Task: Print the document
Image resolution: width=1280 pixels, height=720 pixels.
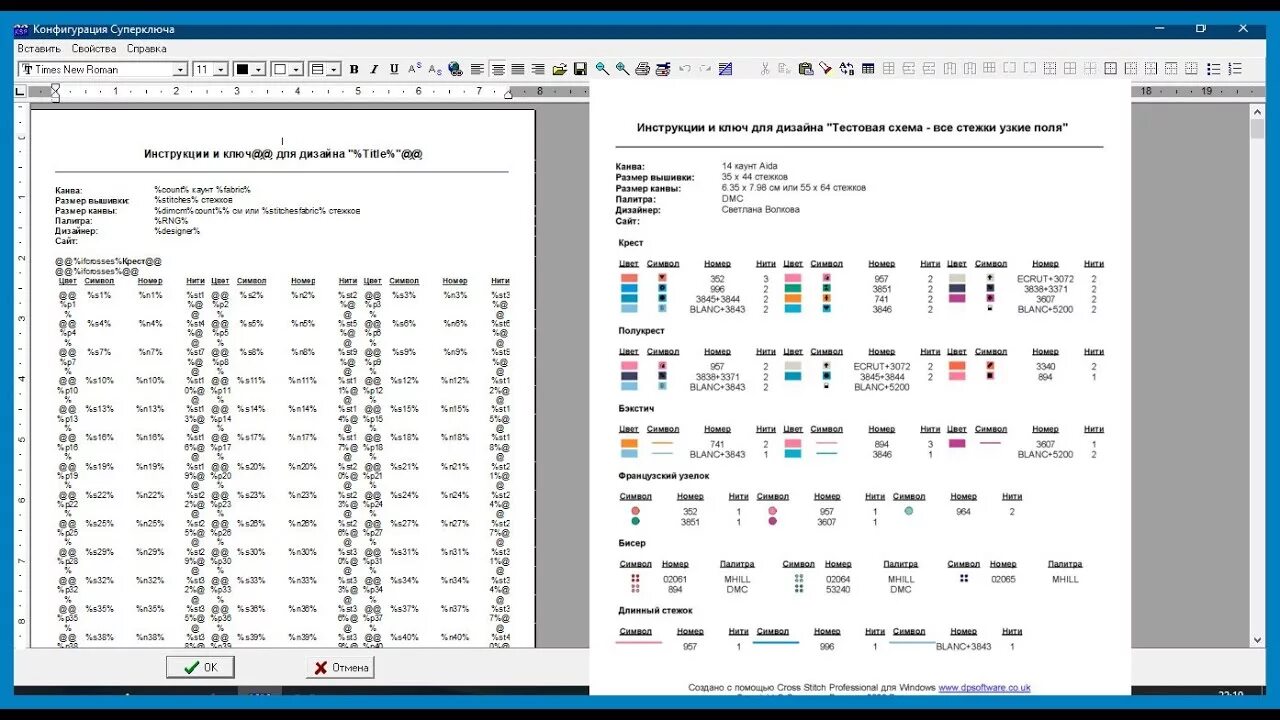Action: [643, 69]
